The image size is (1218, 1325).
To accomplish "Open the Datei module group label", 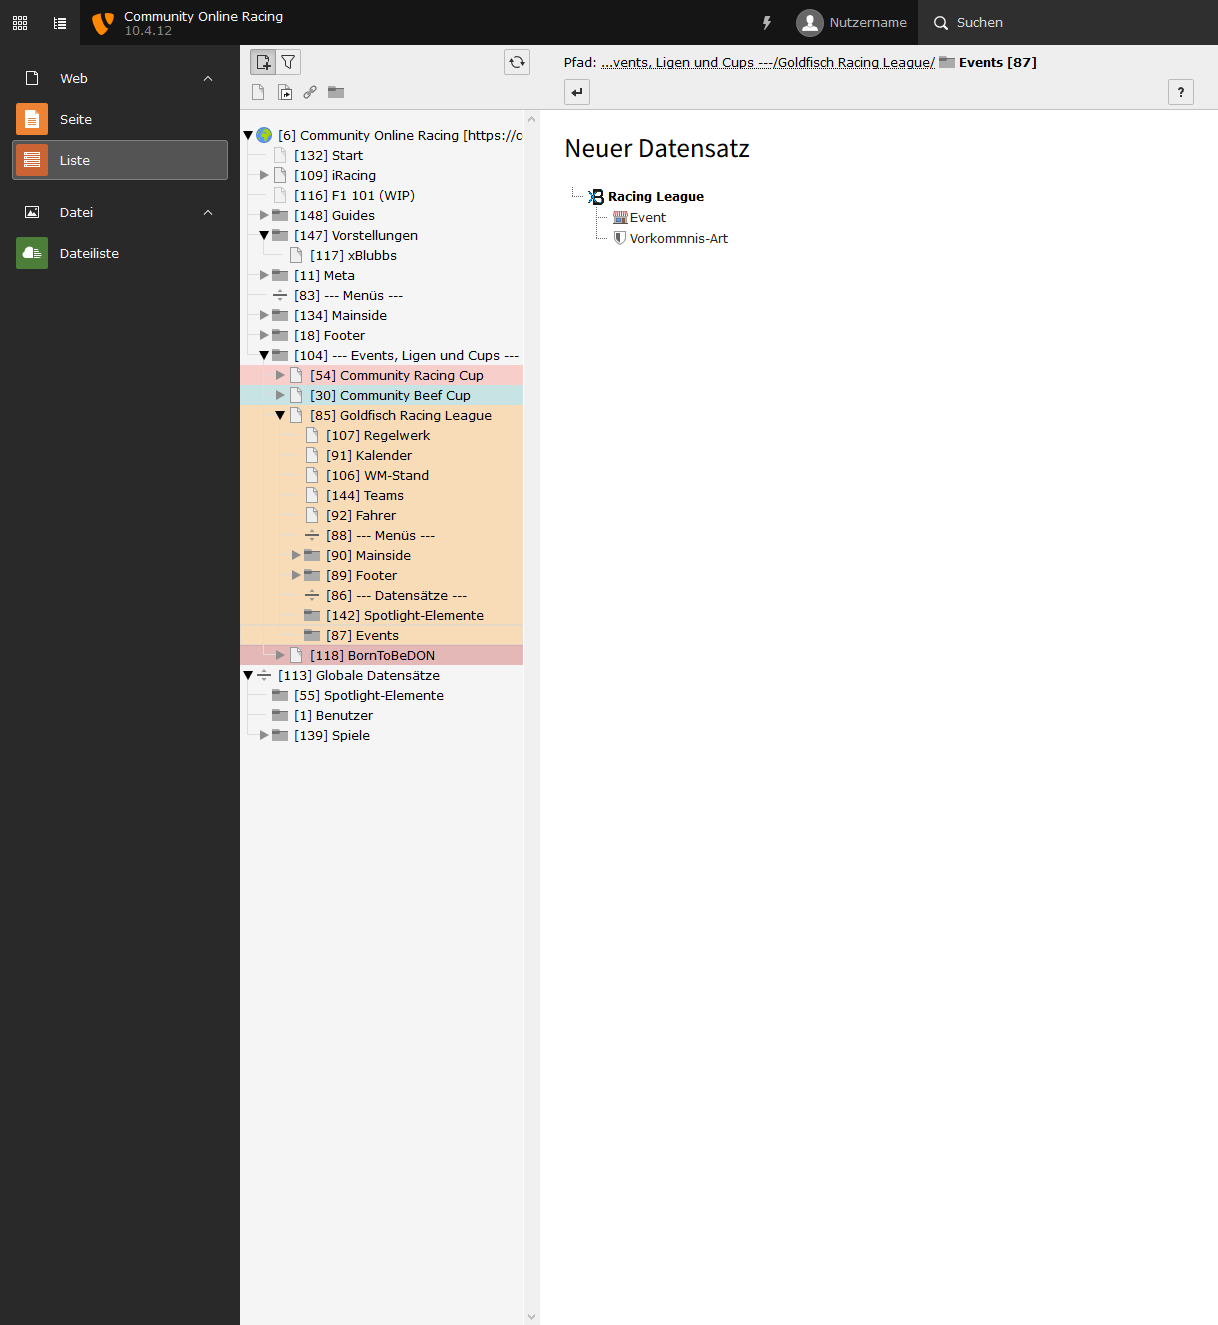I will (76, 212).
